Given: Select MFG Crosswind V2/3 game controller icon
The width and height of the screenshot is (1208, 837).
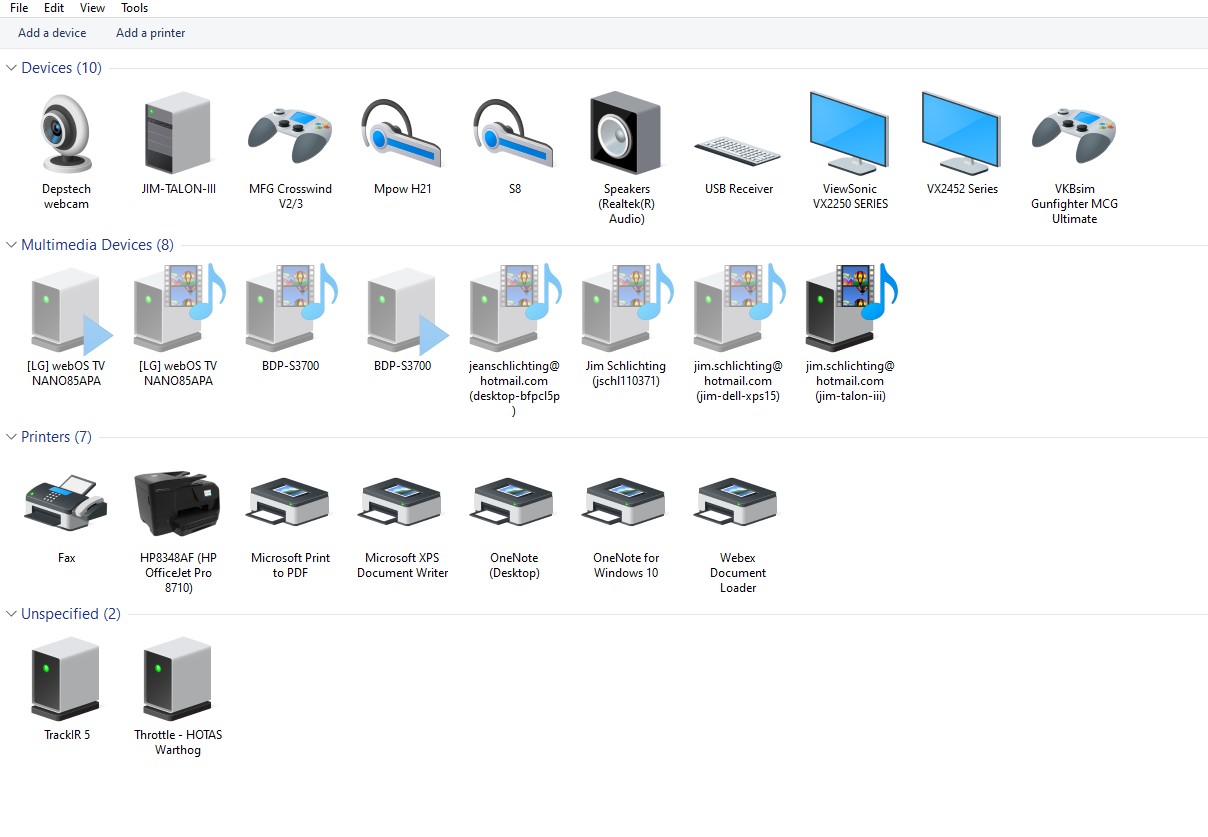Looking at the screenshot, I should coord(290,135).
